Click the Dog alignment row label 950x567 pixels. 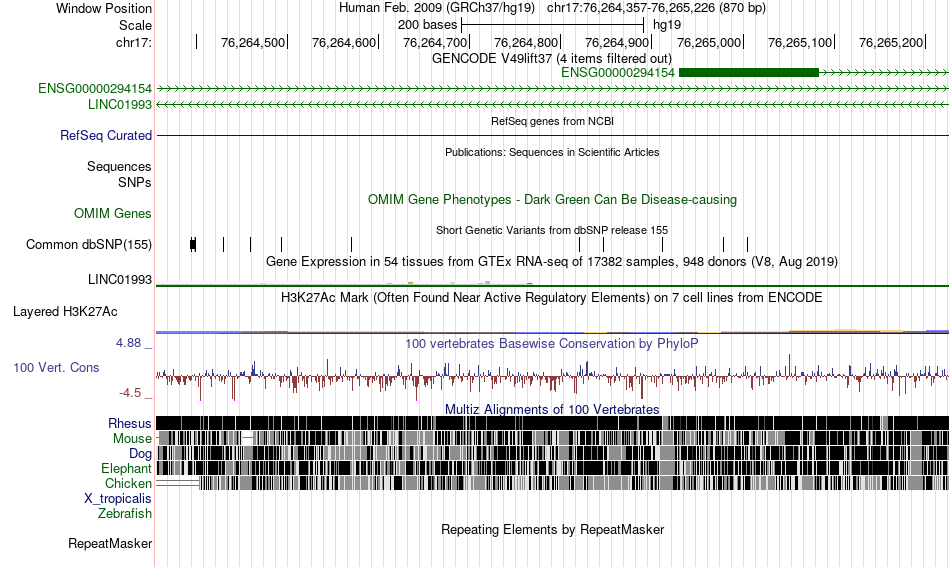[x=140, y=453]
